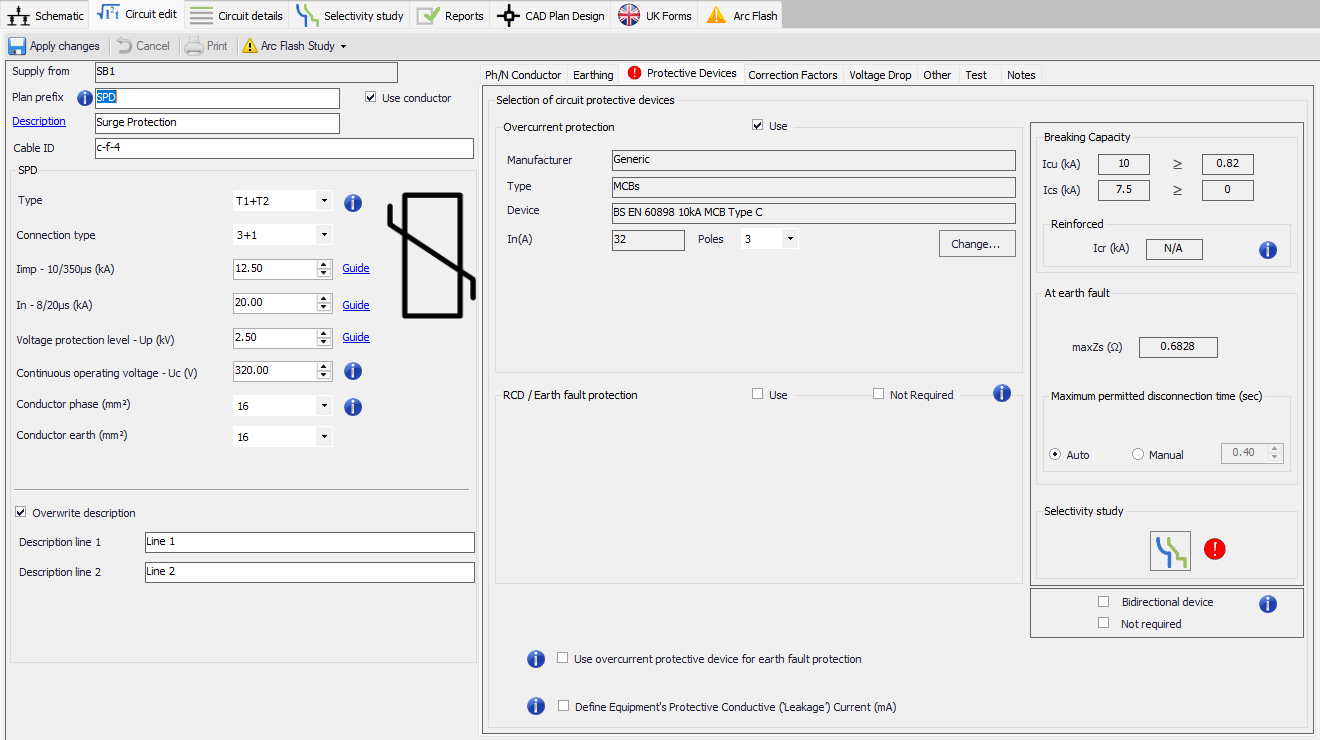Image resolution: width=1320 pixels, height=740 pixels.
Task: Go to the Reports tab
Action: (x=451, y=15)
